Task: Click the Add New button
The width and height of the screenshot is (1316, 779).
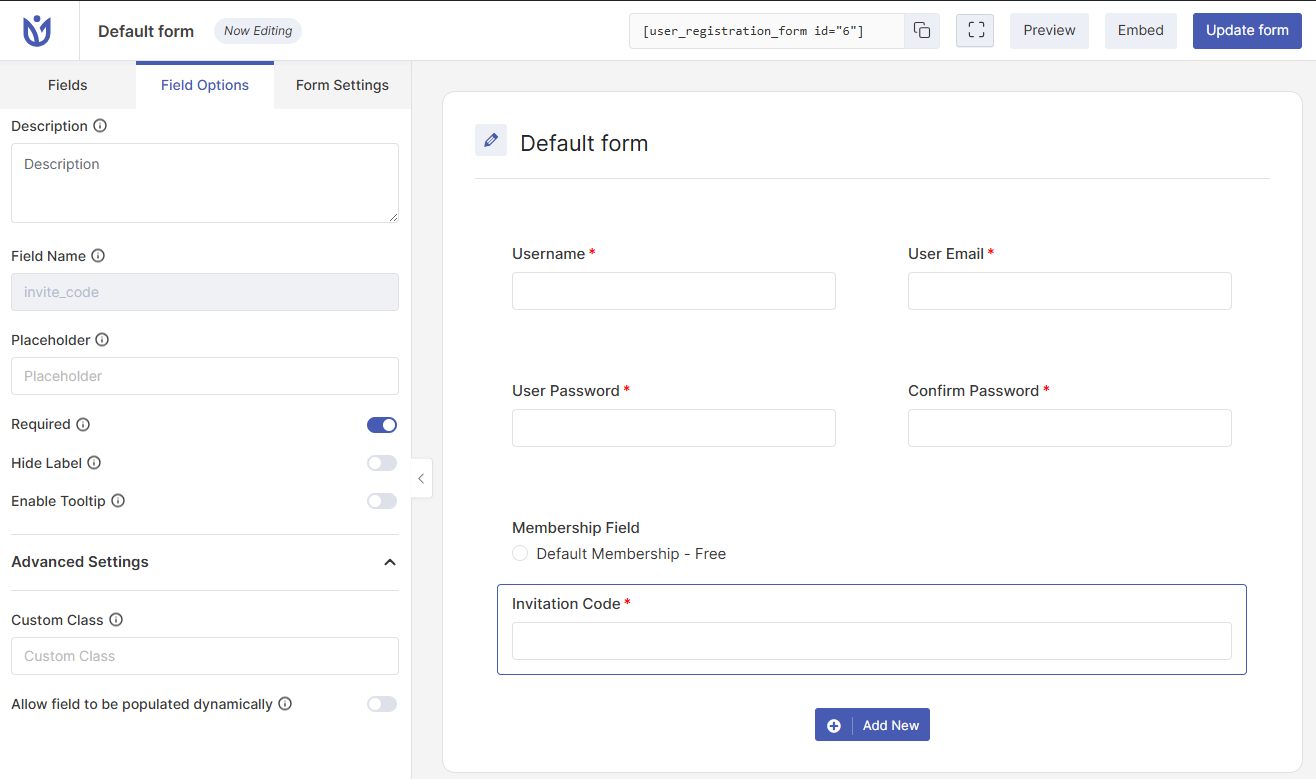Action: pyautogui.click(x=872, y=725)
